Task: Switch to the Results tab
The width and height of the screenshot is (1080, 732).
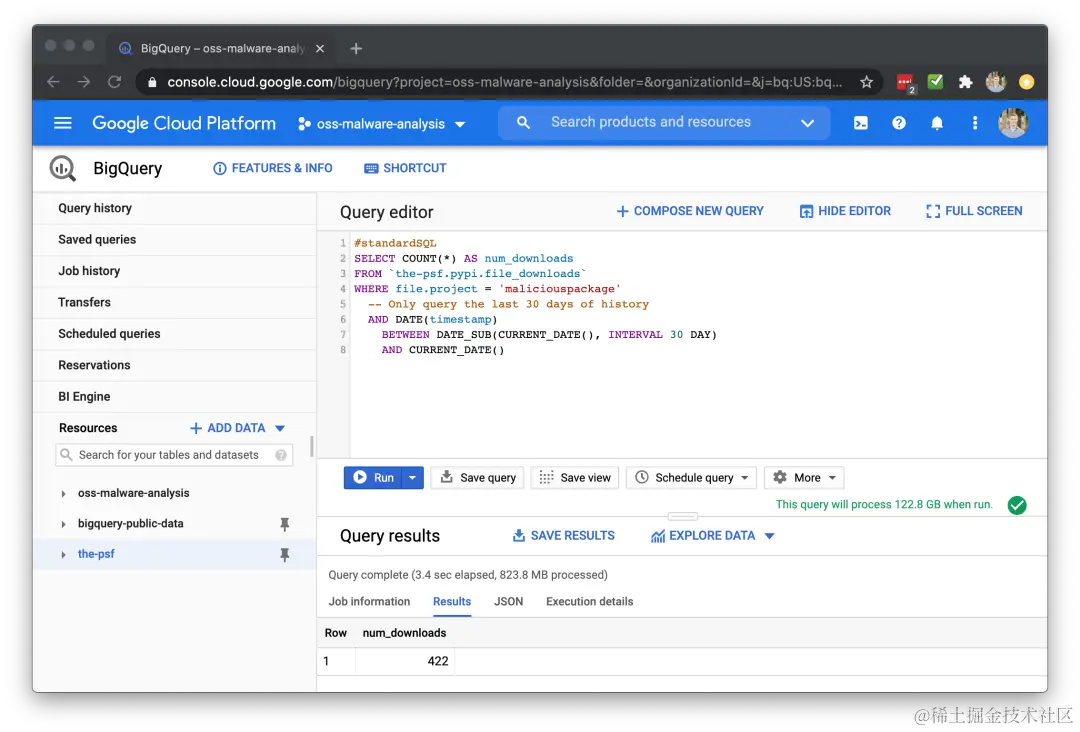Action: 452,602
